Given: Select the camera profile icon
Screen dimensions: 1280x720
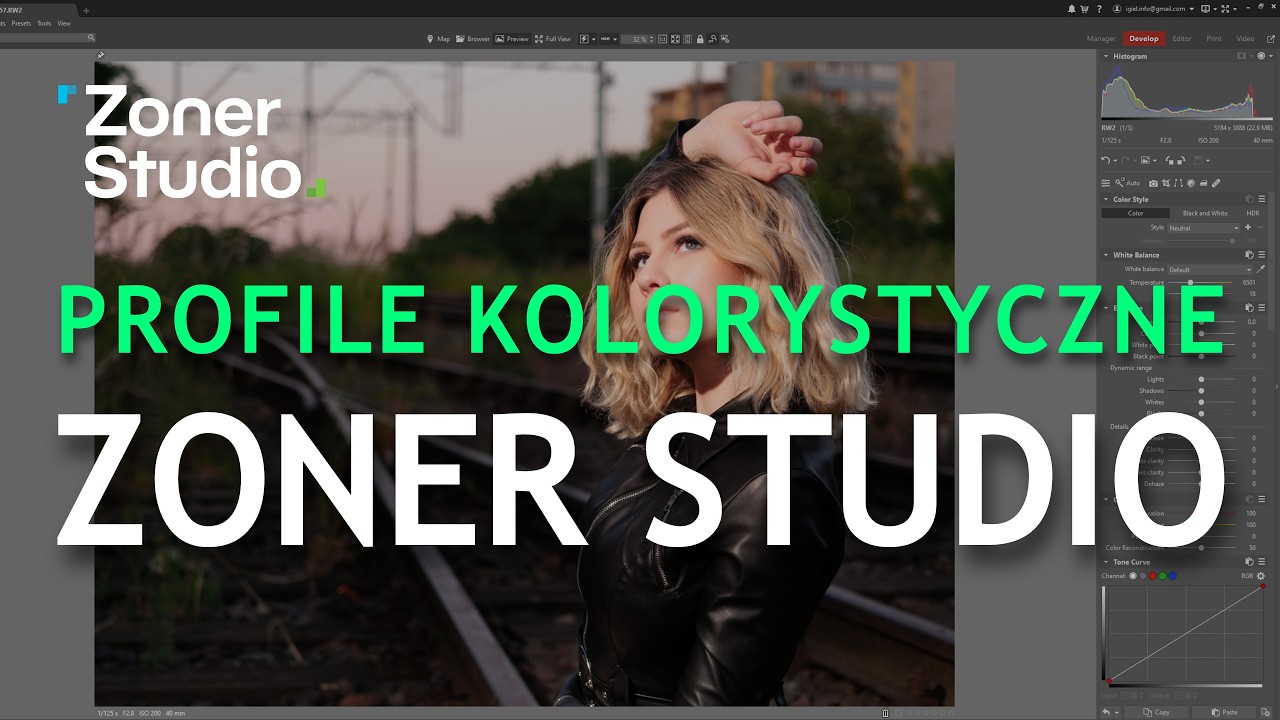Looking at the screenshot, I should [x=1153, y=184].
